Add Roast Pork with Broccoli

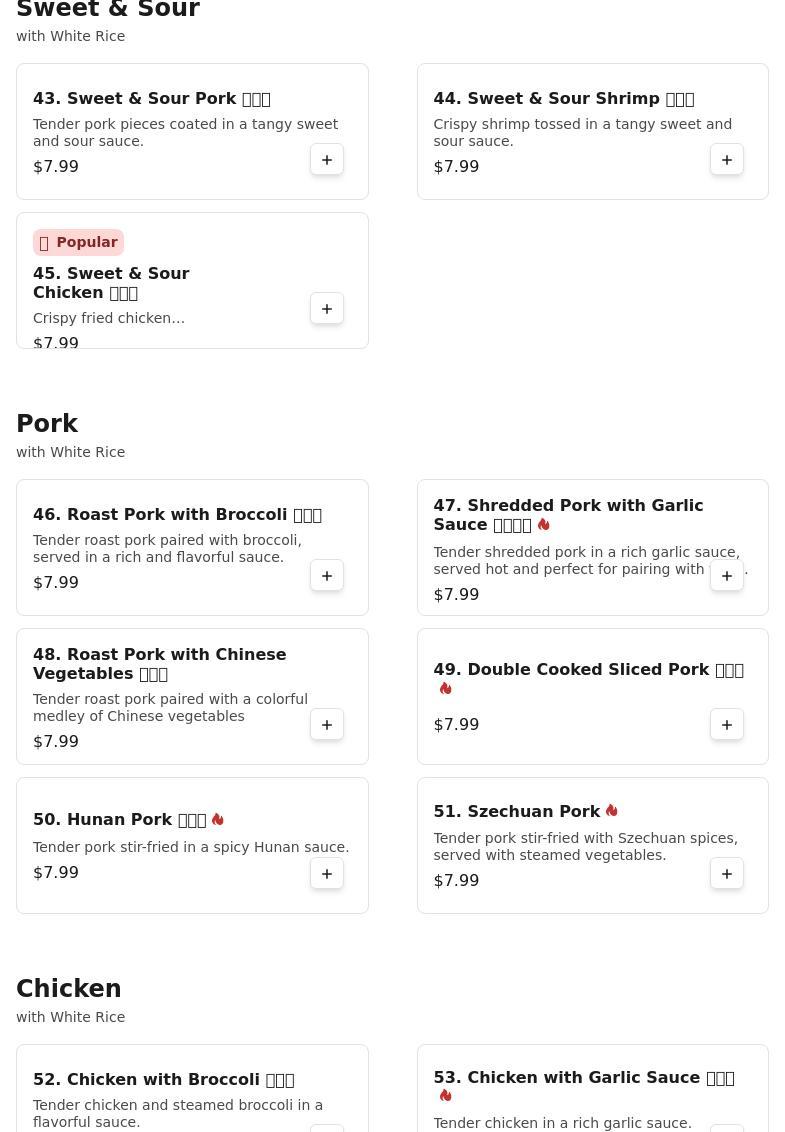[x=327, y=576]
